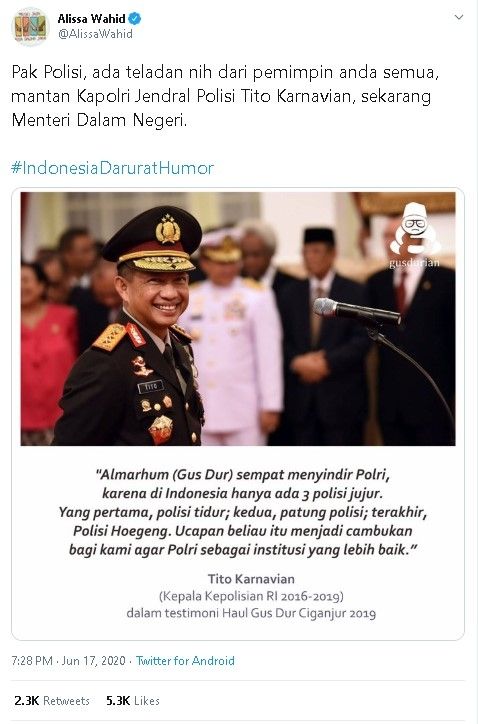This screenshot has height=724, width=478.
Task: Click the Kepala Kepolisian RI 2016-2019 line
Action: (251, 596)
